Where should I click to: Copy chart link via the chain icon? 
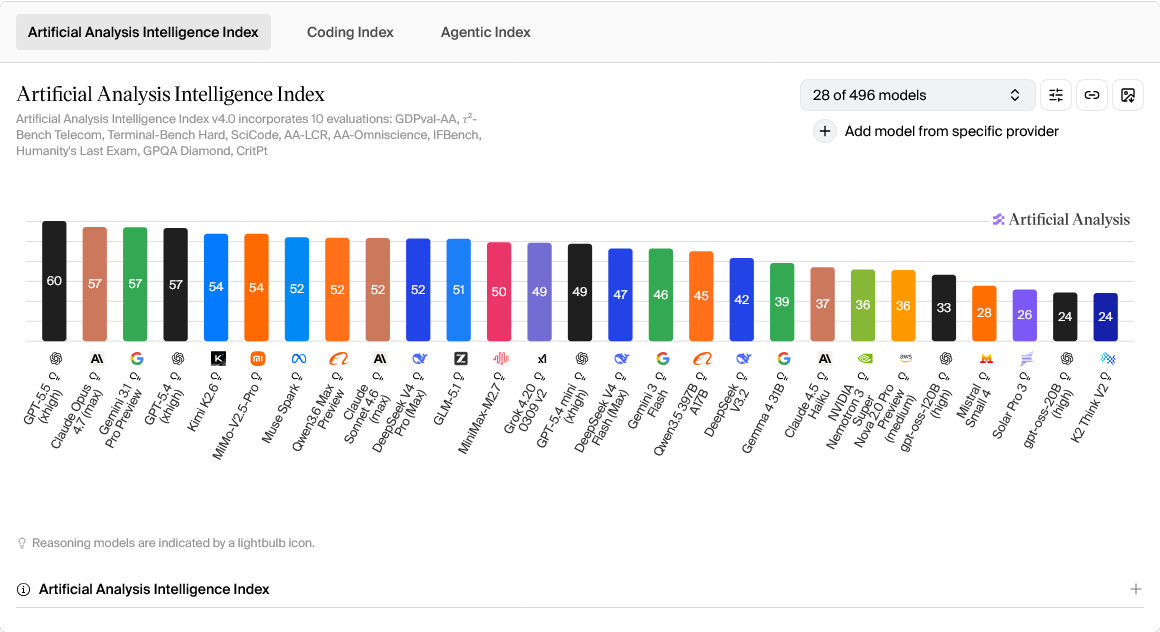click(x=1092, y=95)
